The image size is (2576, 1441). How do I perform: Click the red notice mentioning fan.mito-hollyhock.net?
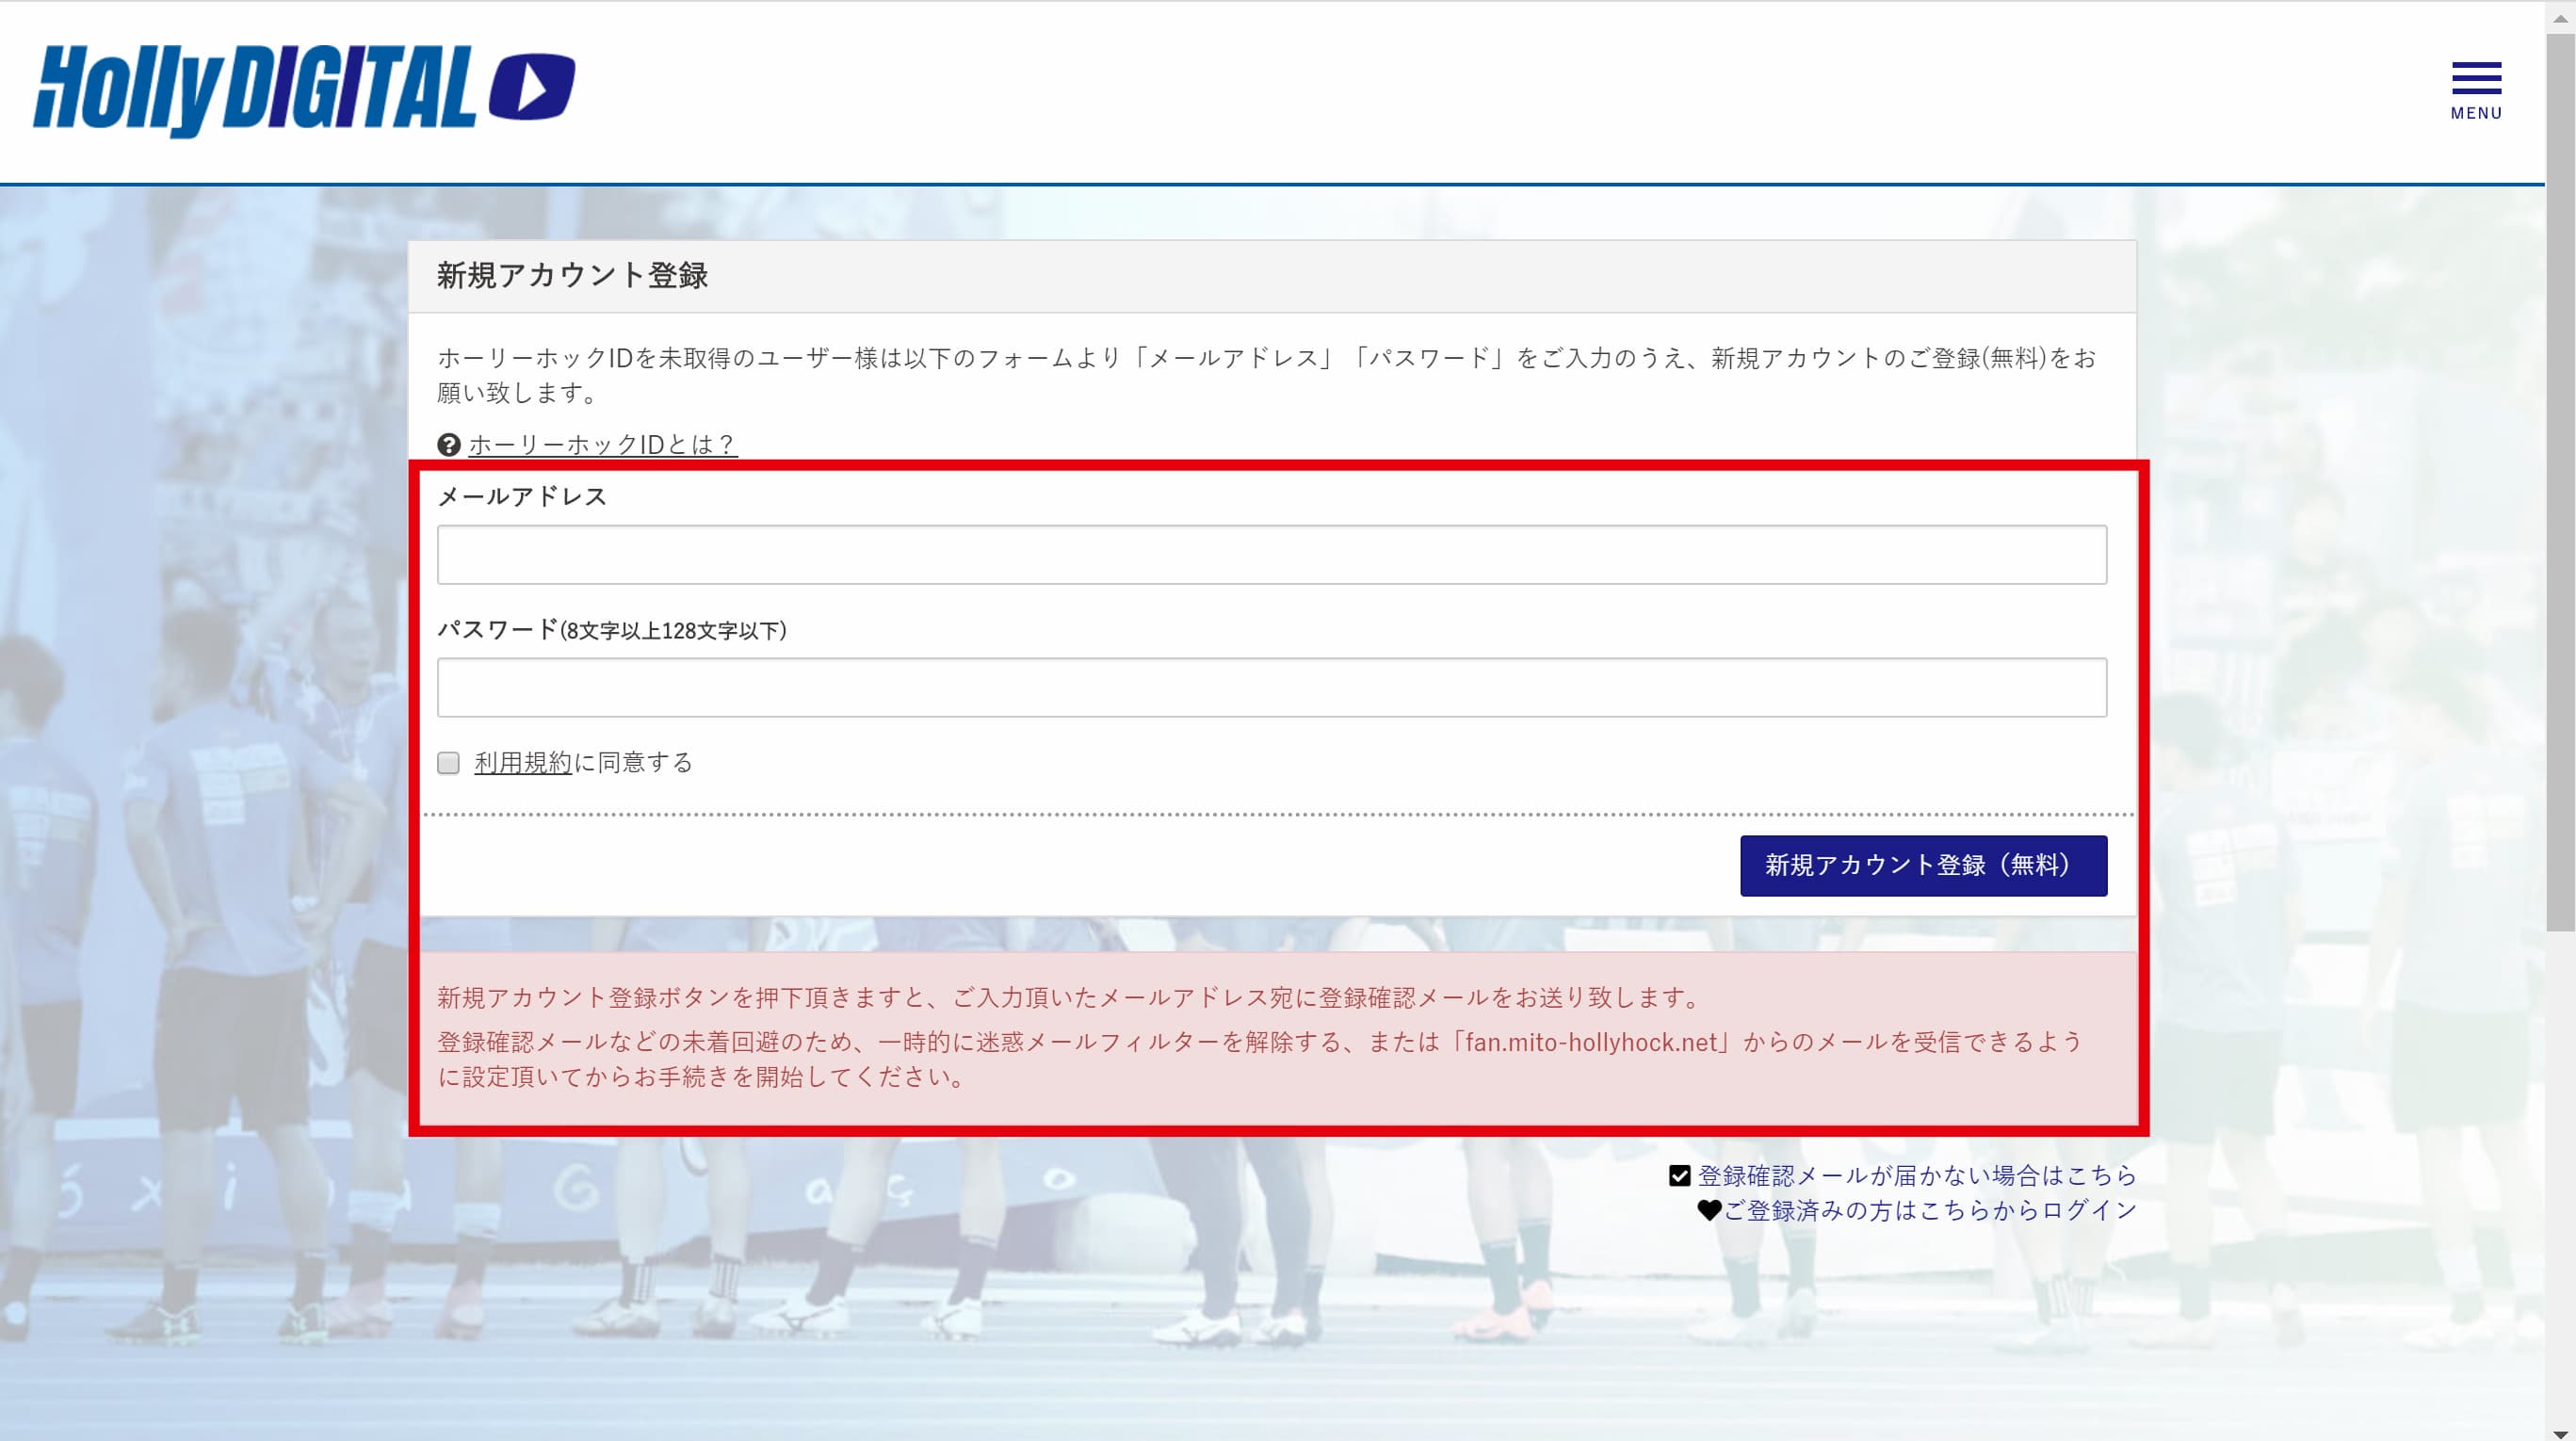coord(1272,1038)
